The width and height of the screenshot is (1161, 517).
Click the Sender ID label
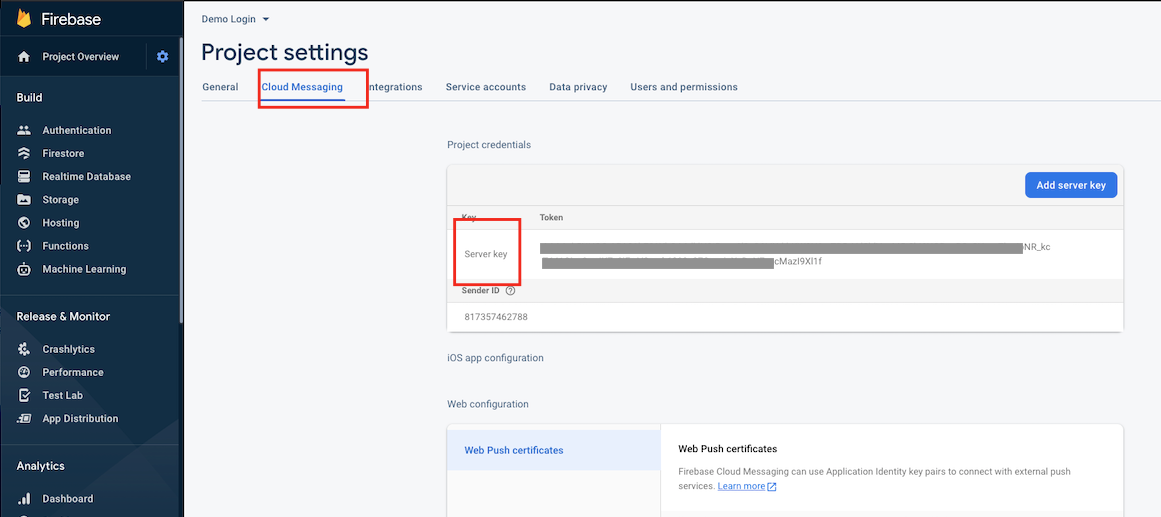[481, 290]
